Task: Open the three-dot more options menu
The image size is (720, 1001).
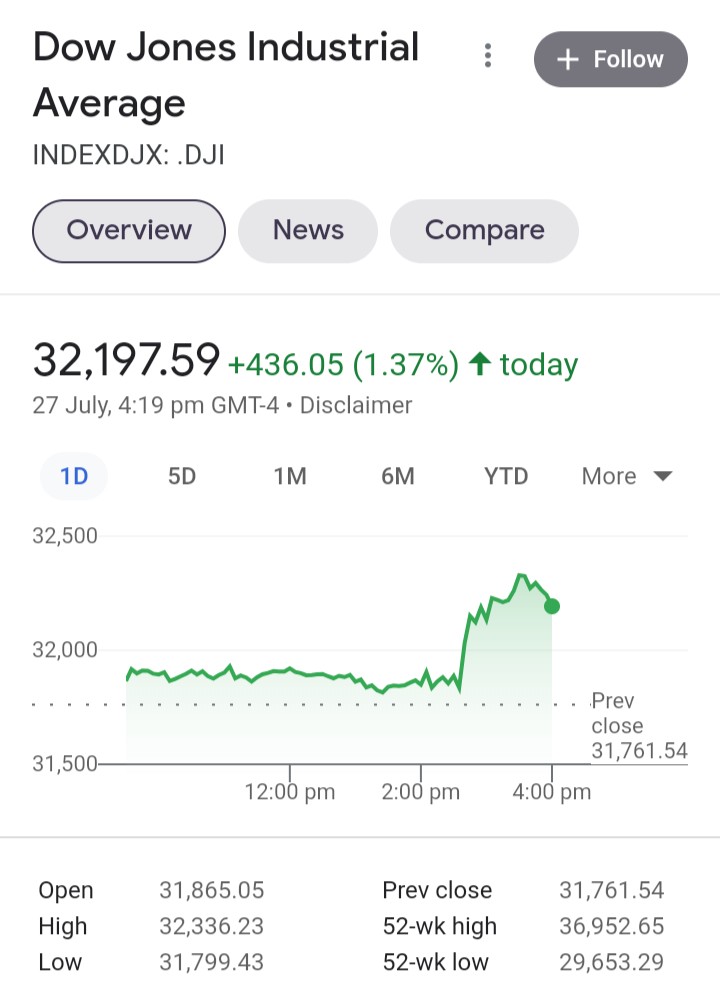Action: pyautogui.click(x=488, y=56)
